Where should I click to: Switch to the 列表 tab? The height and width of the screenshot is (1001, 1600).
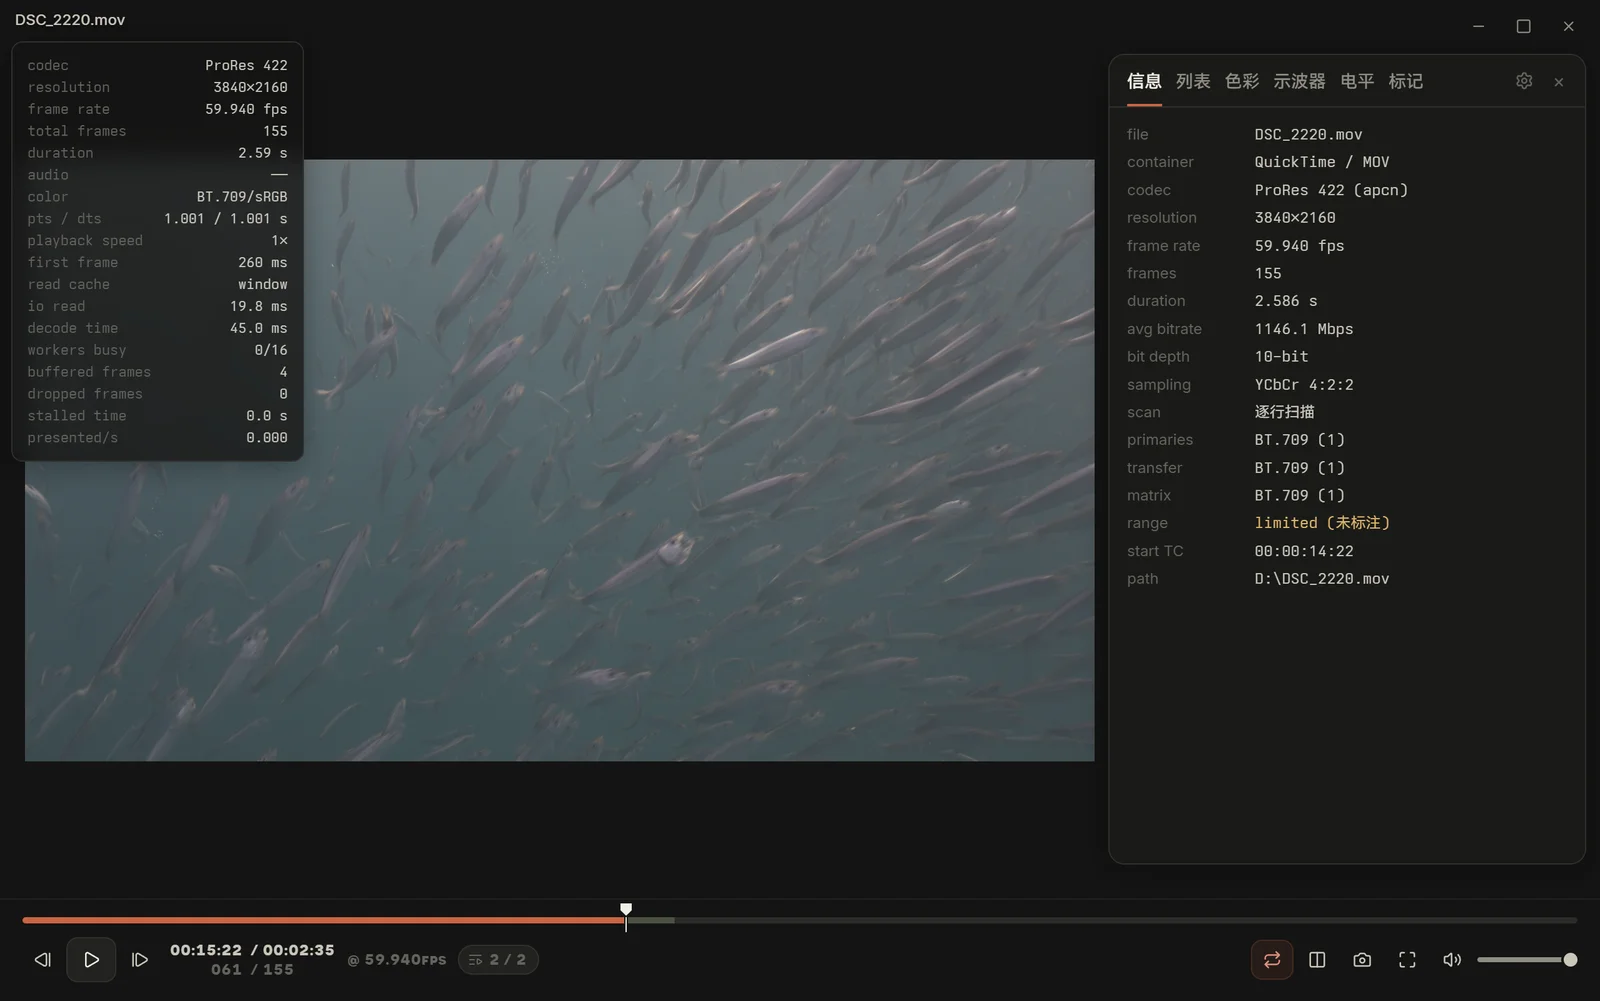[x=1193, y=81]
